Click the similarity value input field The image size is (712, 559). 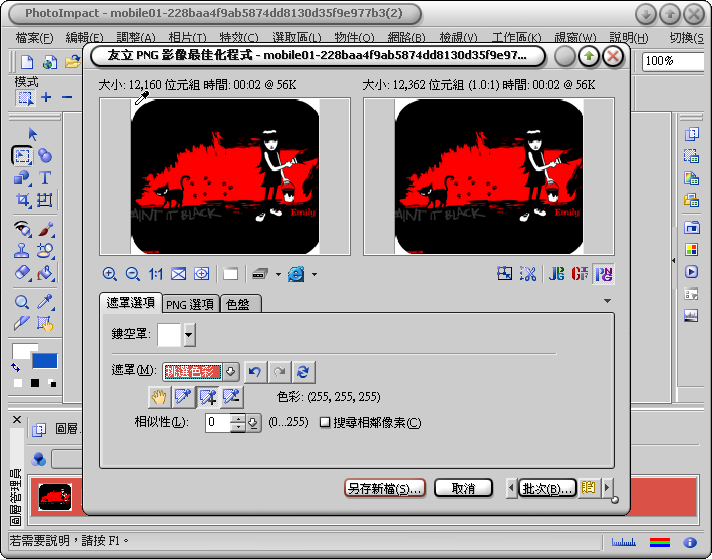(218, 423)
